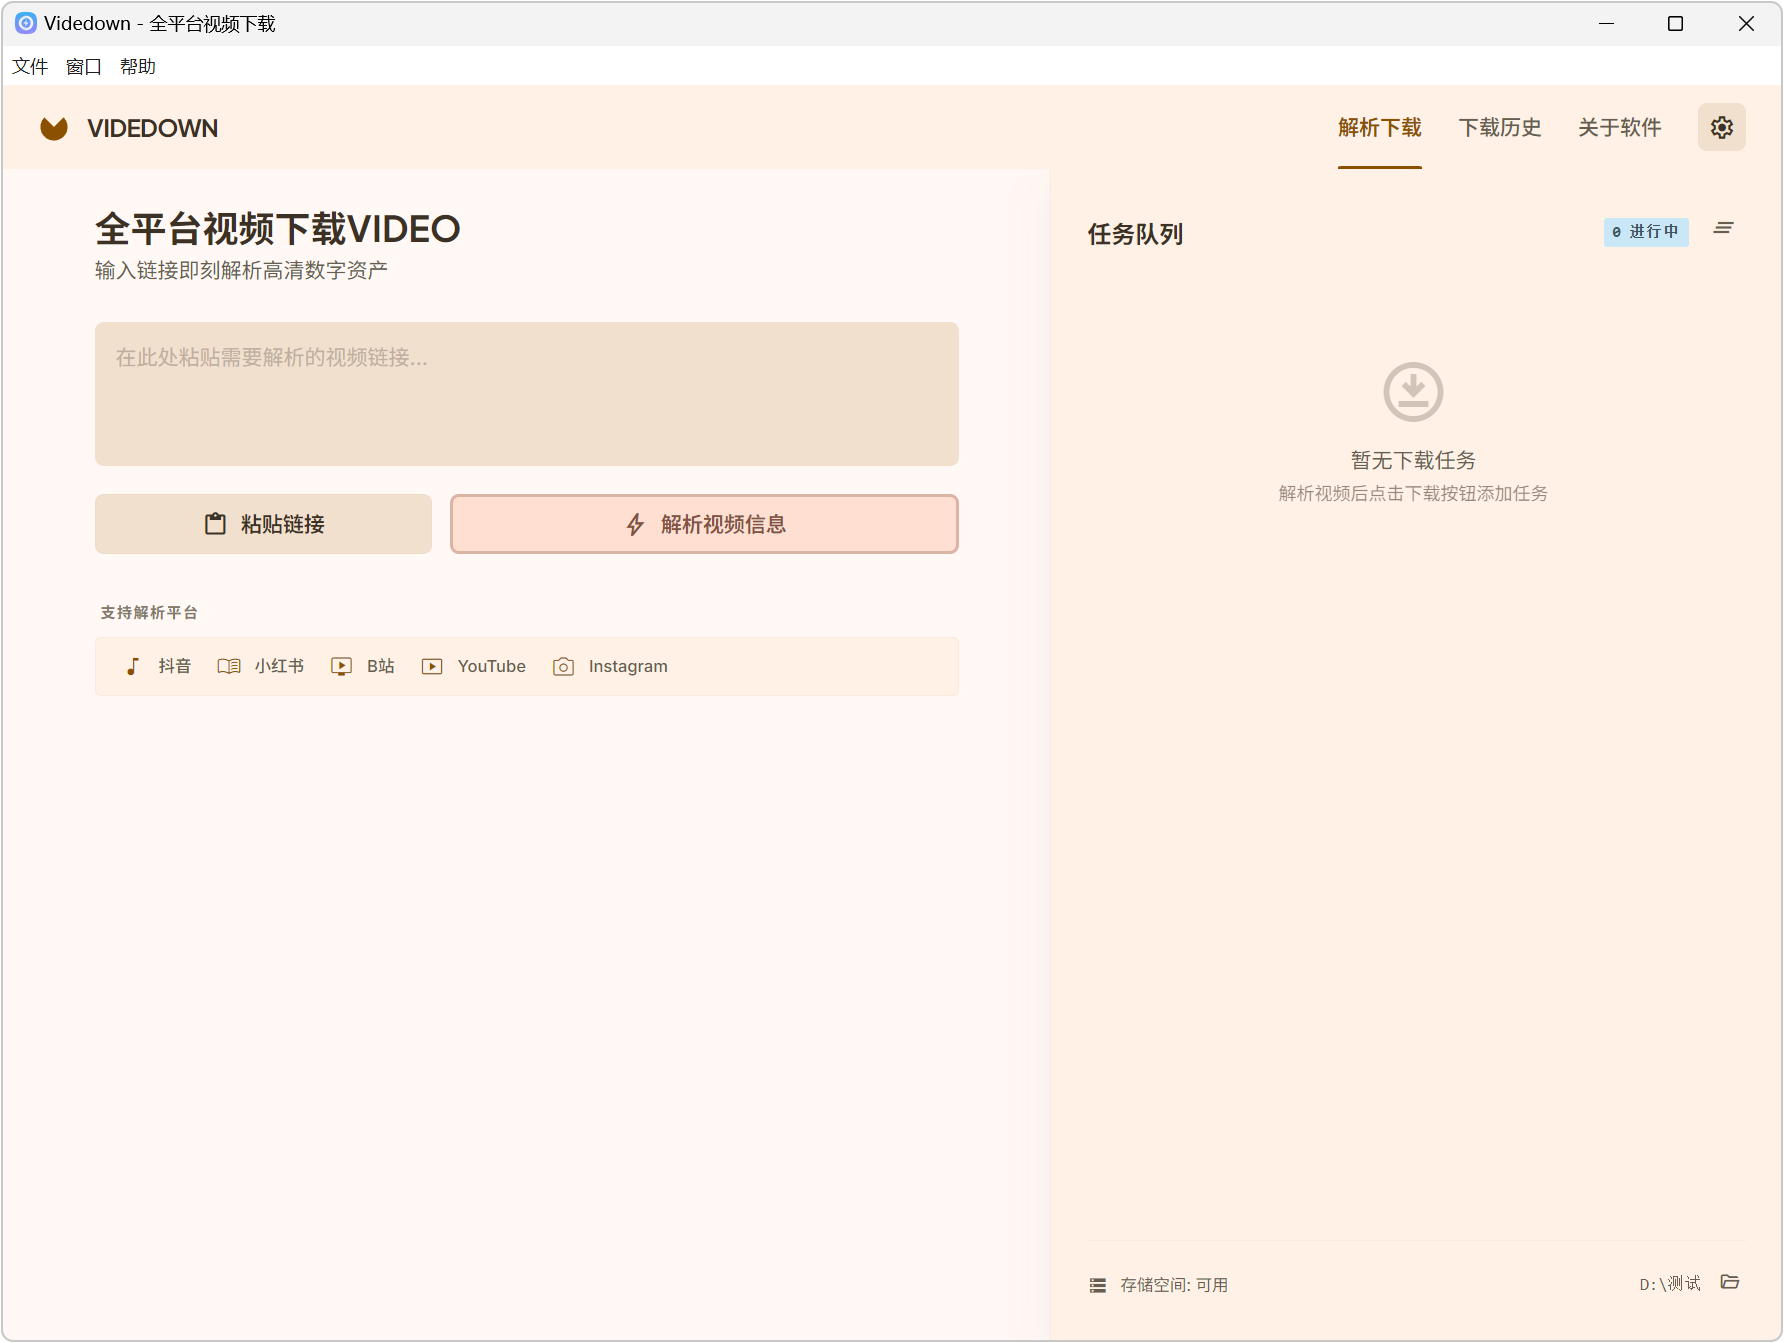
Task: Click the empty download queue arrow icon
Action: [x=1413, y=391]
